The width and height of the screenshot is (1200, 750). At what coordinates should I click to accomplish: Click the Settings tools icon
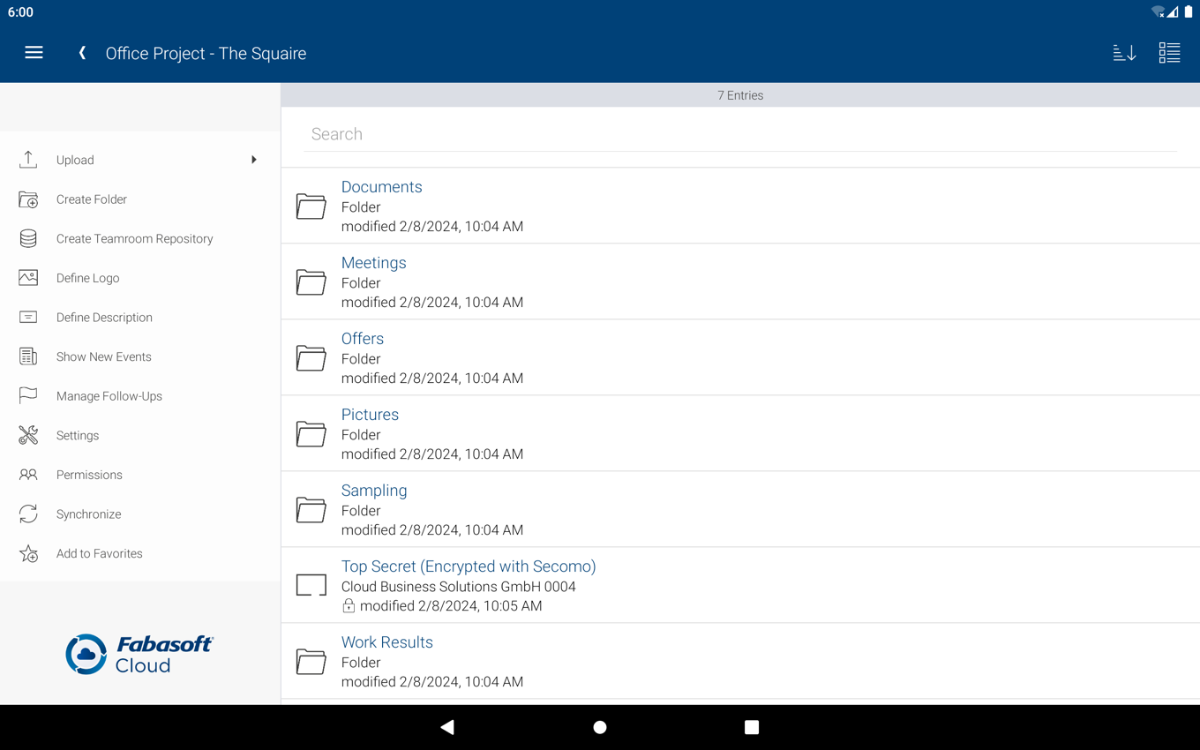pyautogui.click(x=28, y=435)
